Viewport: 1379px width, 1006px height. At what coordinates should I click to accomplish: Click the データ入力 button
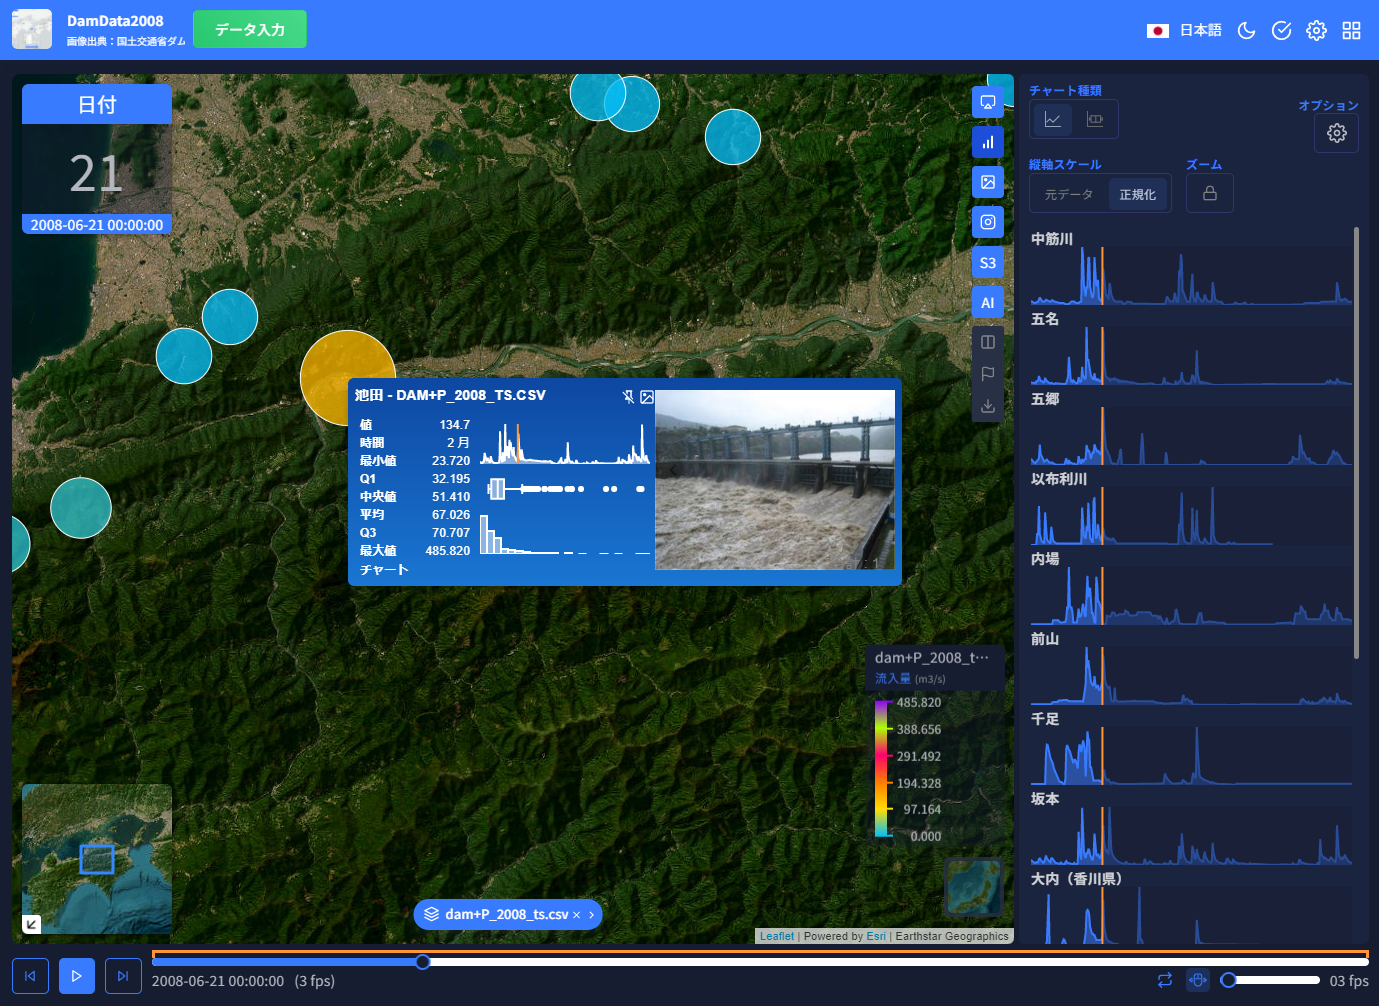(250, 29)
